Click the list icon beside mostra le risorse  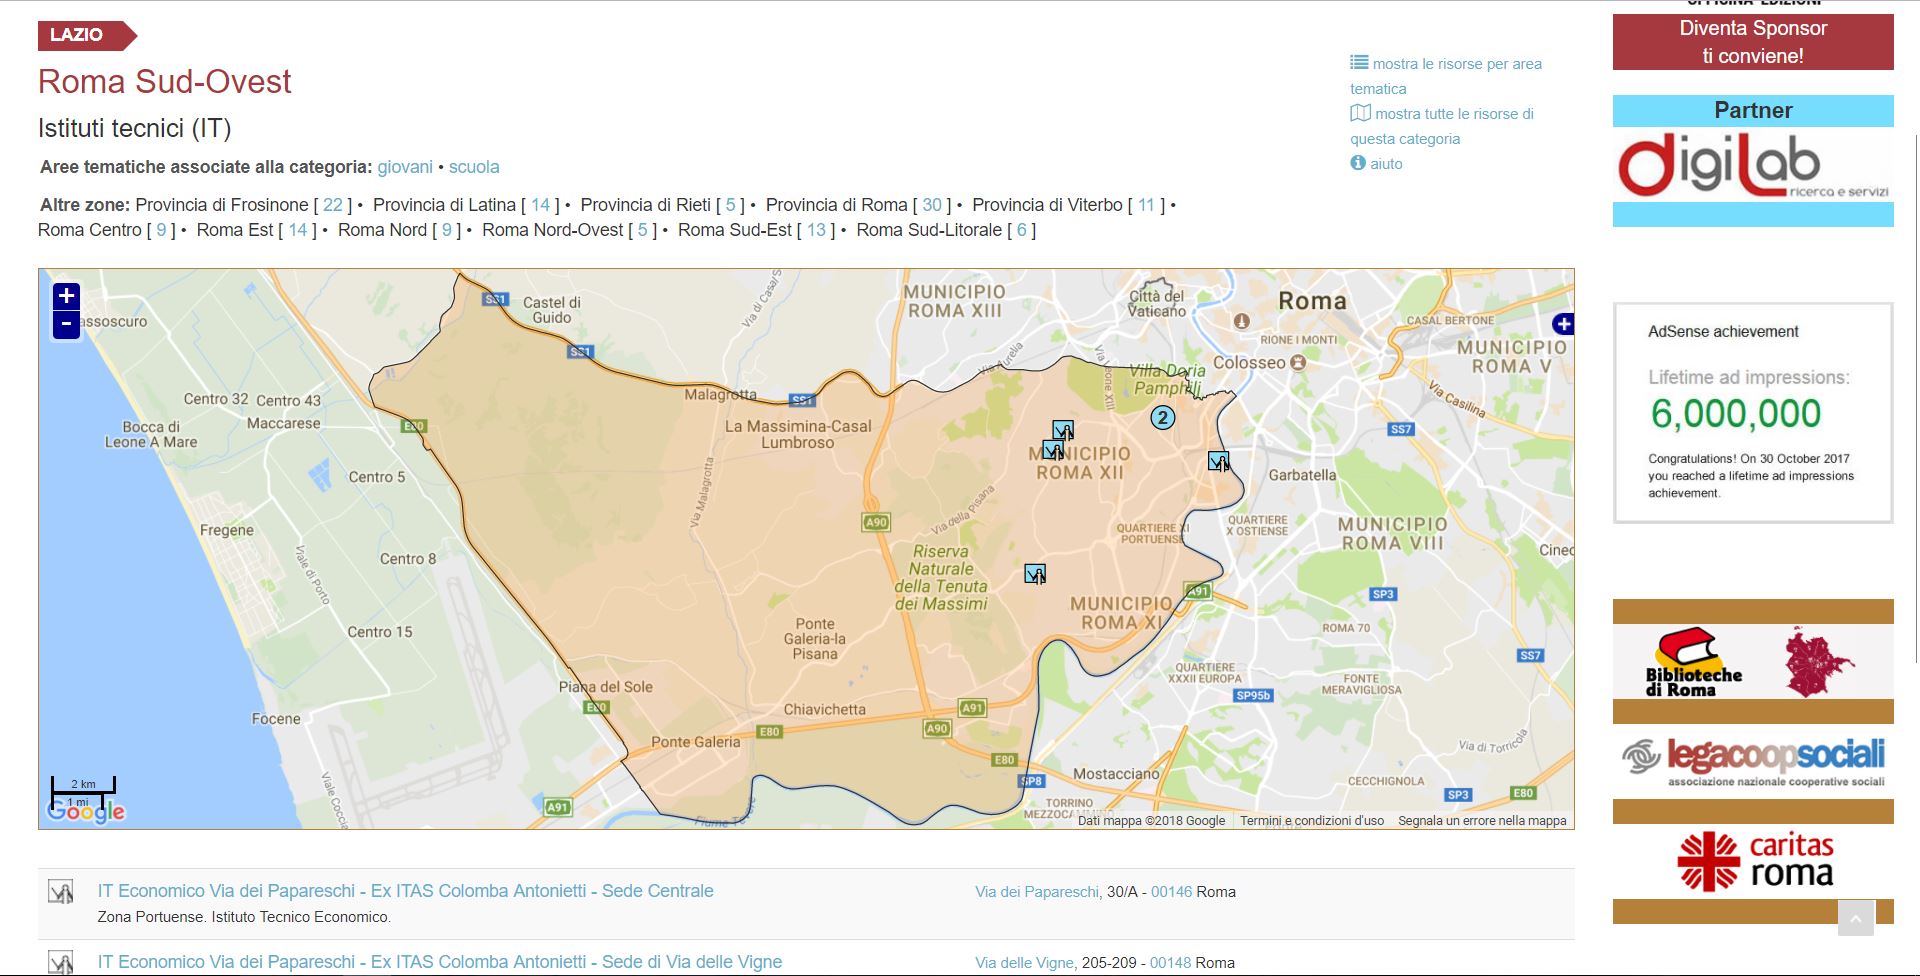pos(1359,62)
